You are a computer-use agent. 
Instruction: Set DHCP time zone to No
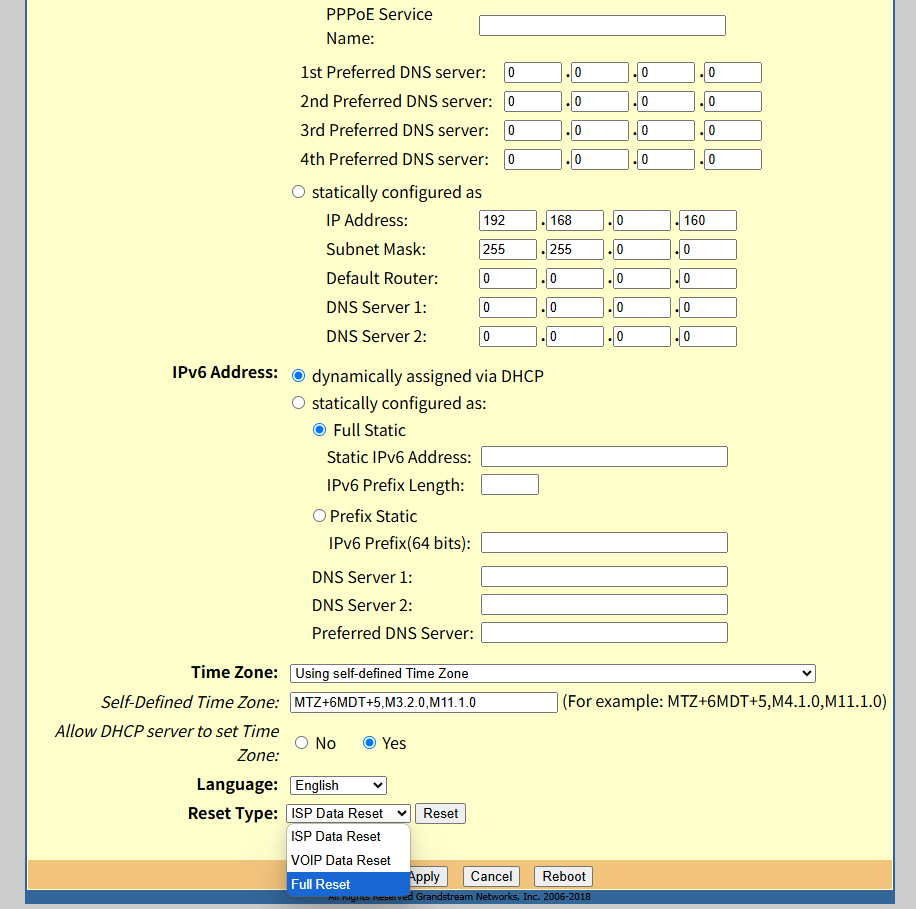[301, 743]
